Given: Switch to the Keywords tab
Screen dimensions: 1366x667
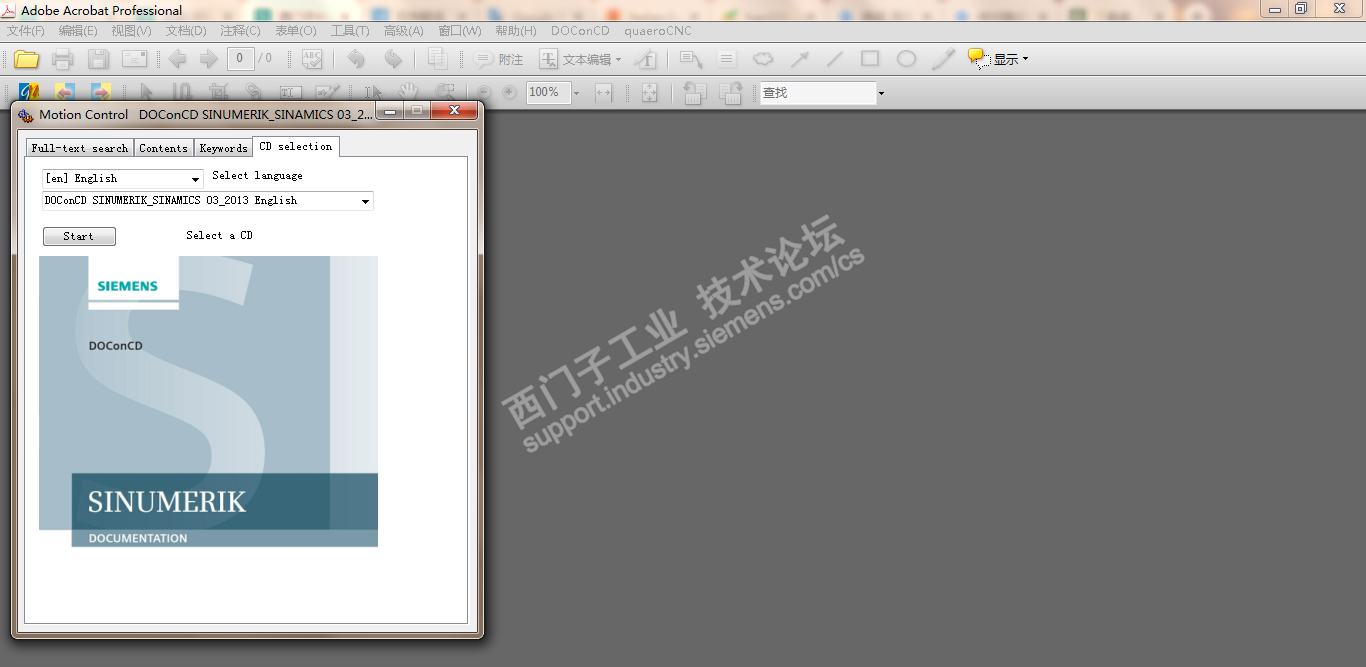Looking at the screenshot, I should (x=223, y=148).
